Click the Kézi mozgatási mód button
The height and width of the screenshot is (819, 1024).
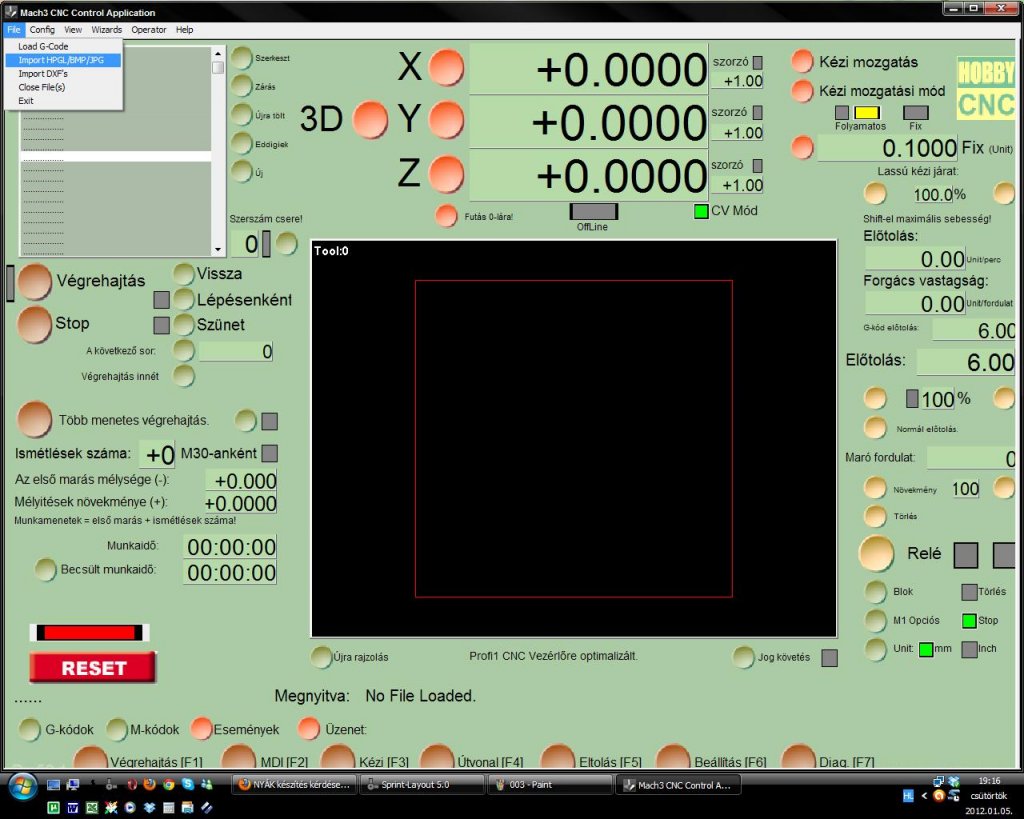click(803, 91)
